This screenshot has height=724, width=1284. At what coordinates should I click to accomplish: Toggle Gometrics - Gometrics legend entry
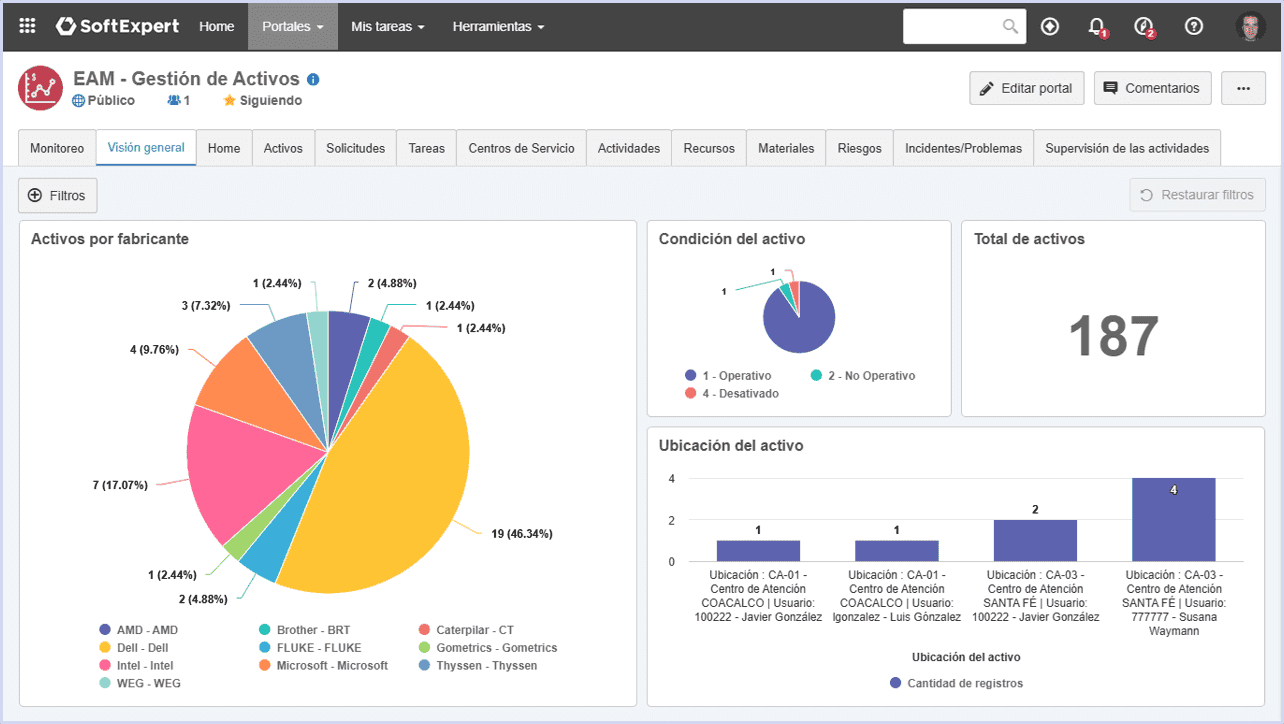(488, 648)
